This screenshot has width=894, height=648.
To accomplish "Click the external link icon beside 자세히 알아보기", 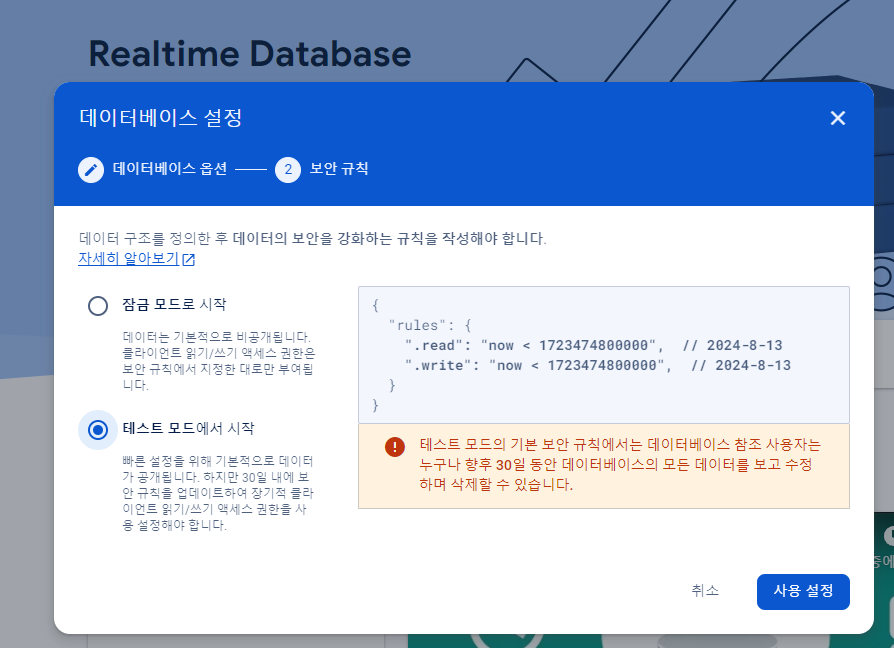I will [x=189, y=259].
